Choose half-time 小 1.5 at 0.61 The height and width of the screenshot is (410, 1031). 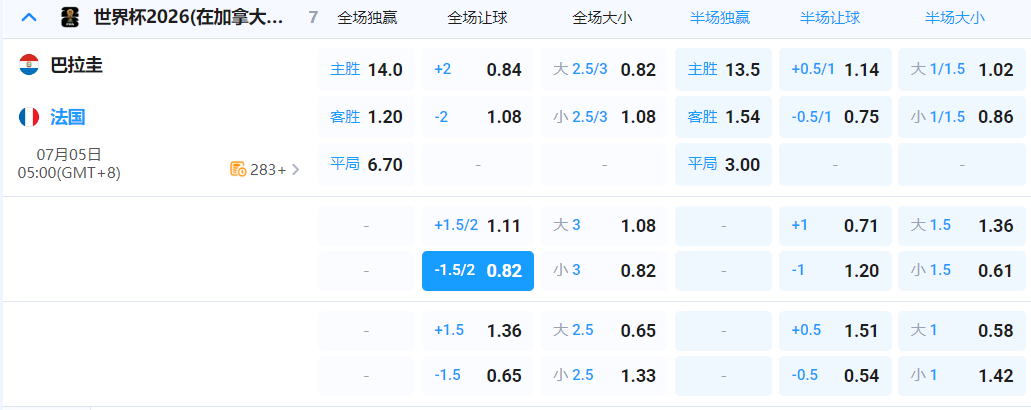(961, 271)
